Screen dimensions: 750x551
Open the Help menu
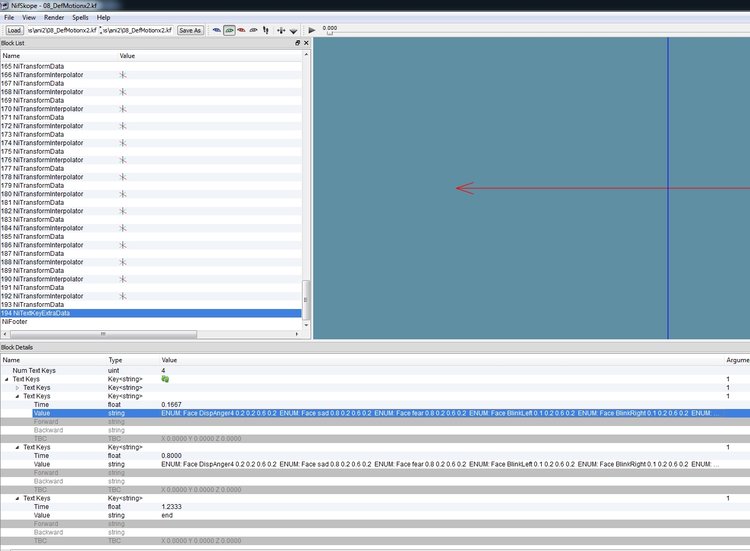[104, 18]
